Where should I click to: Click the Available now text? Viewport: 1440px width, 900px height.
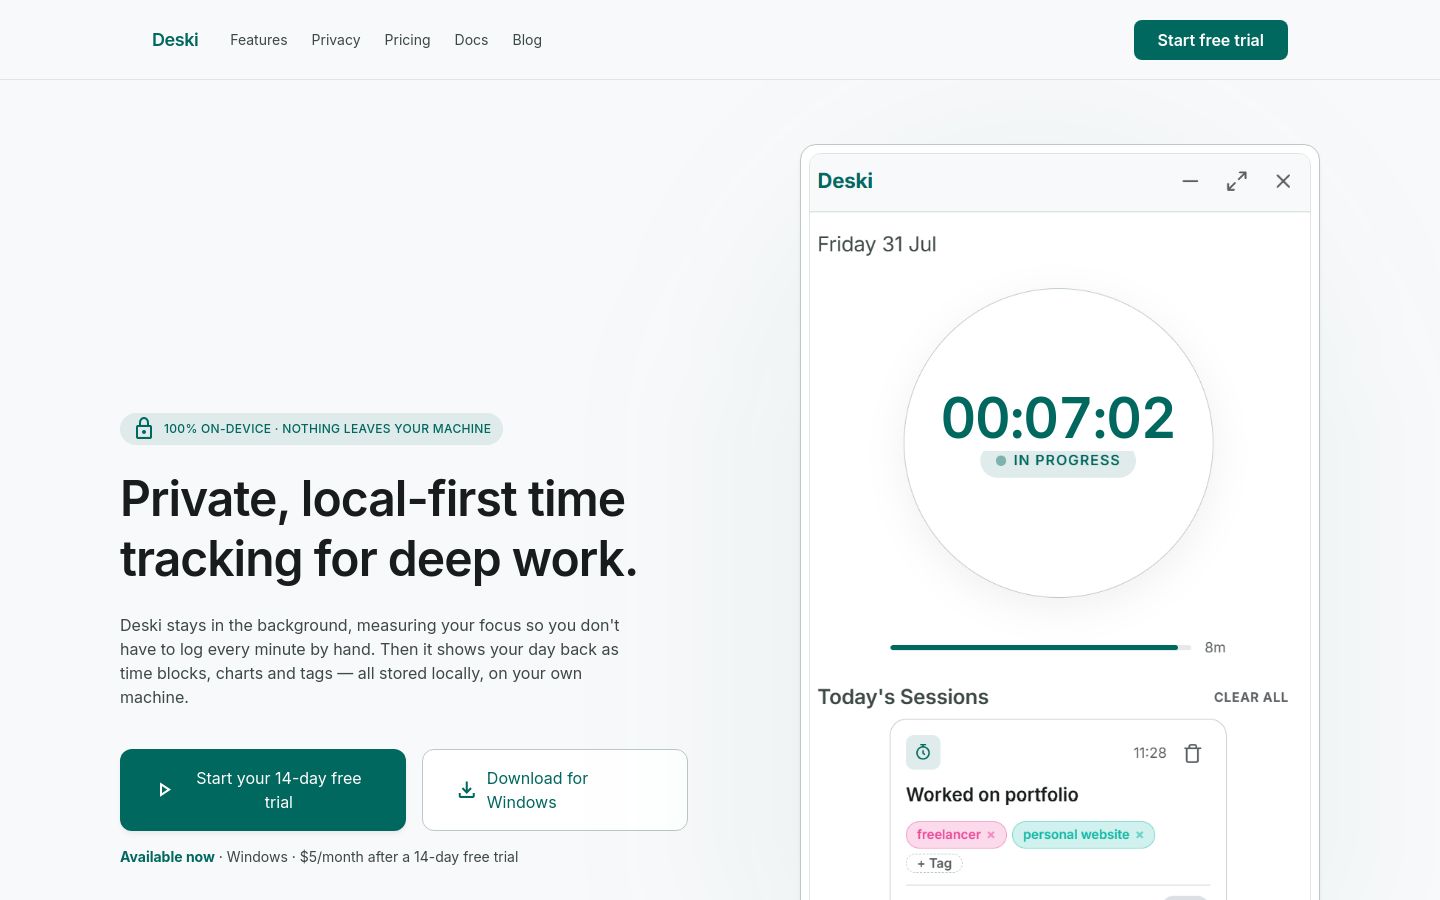tap(167, 857)
